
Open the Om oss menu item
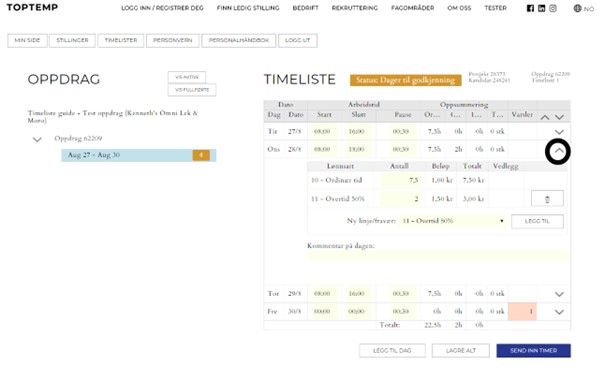459,8
